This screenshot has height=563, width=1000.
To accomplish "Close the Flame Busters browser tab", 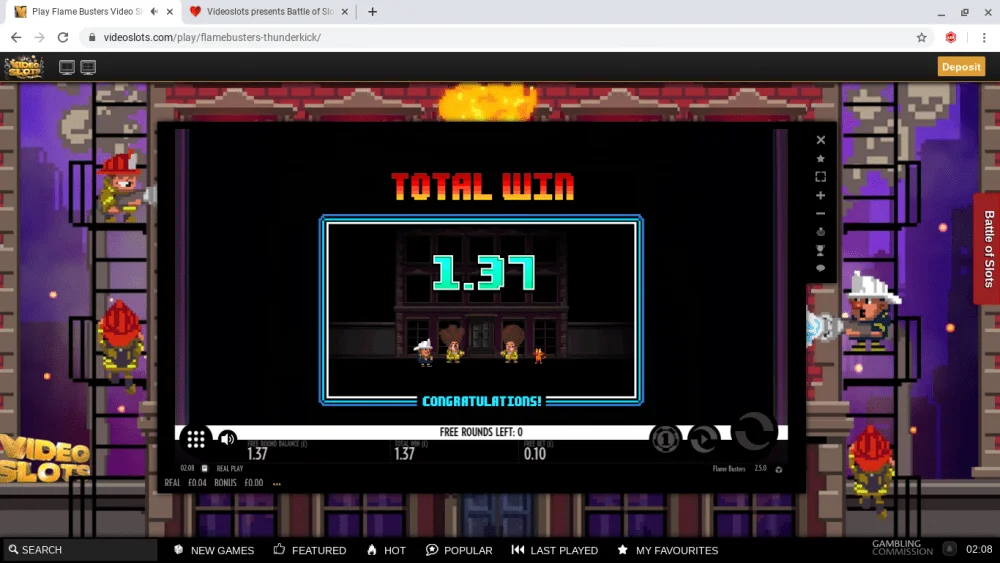I will point(170,11).
